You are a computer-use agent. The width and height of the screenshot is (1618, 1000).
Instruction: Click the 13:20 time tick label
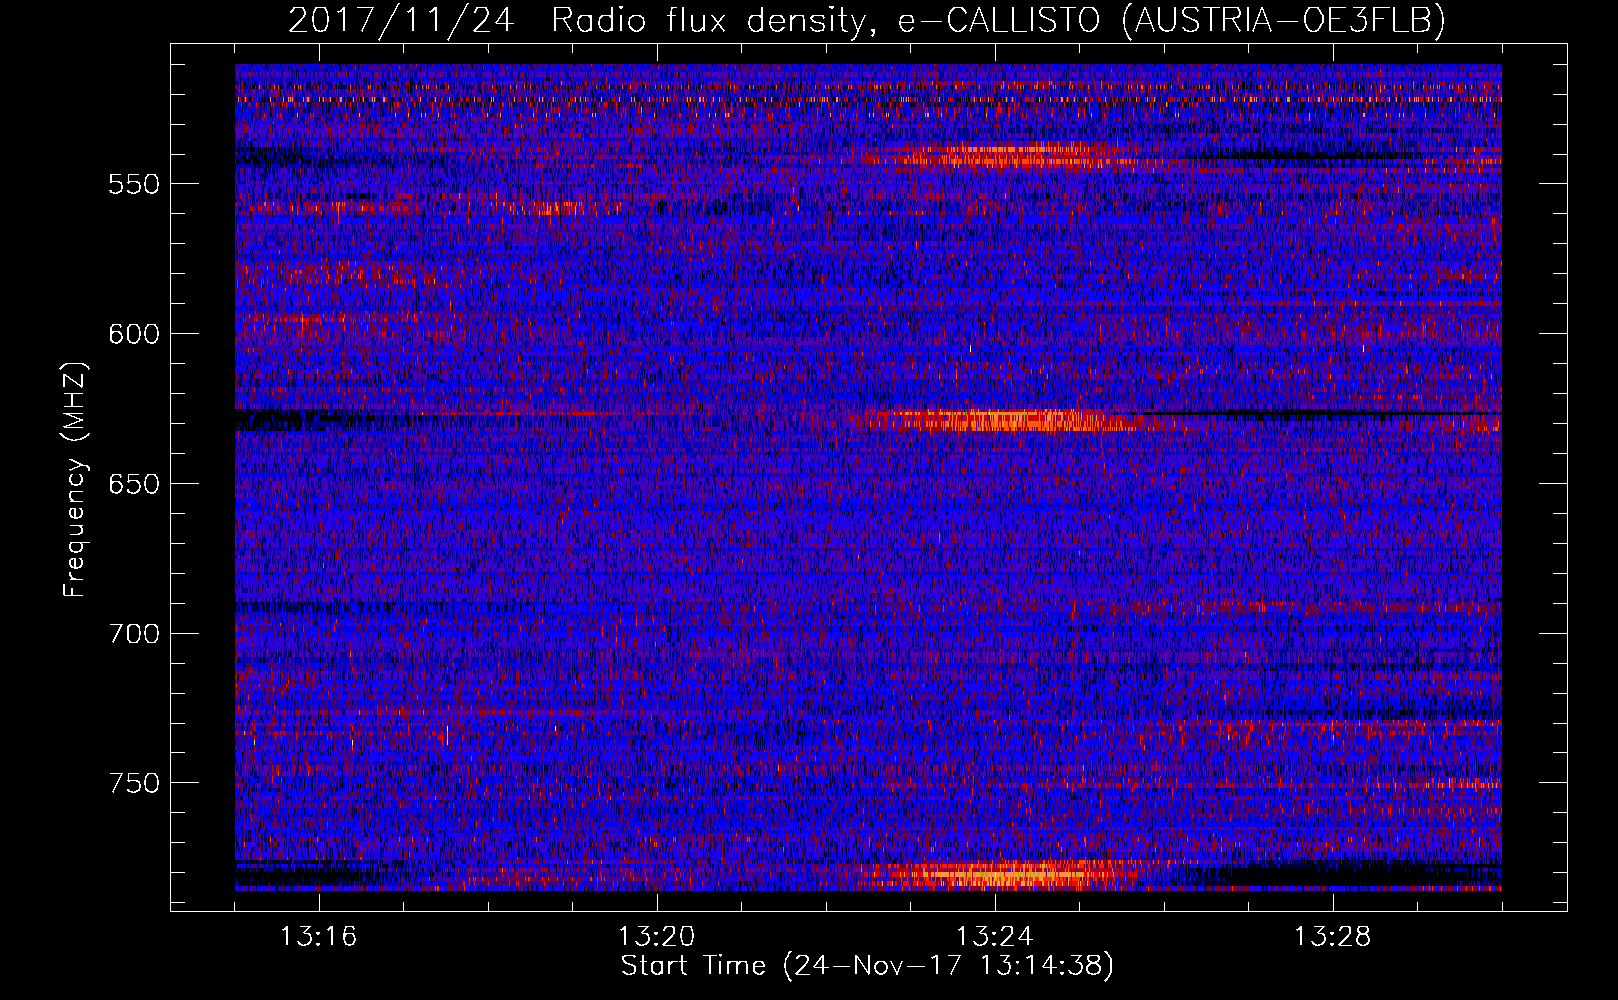657,937
